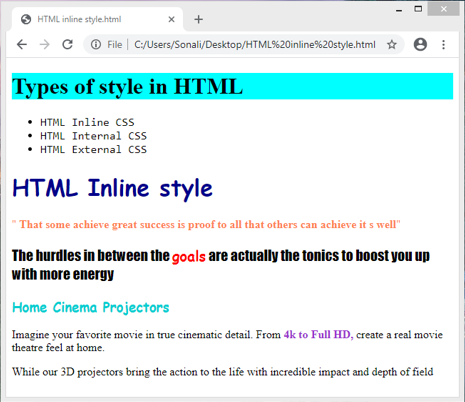Click the HTML External CSS list item
The width and height of the screenshot is (465, 402).
[93, 149]
